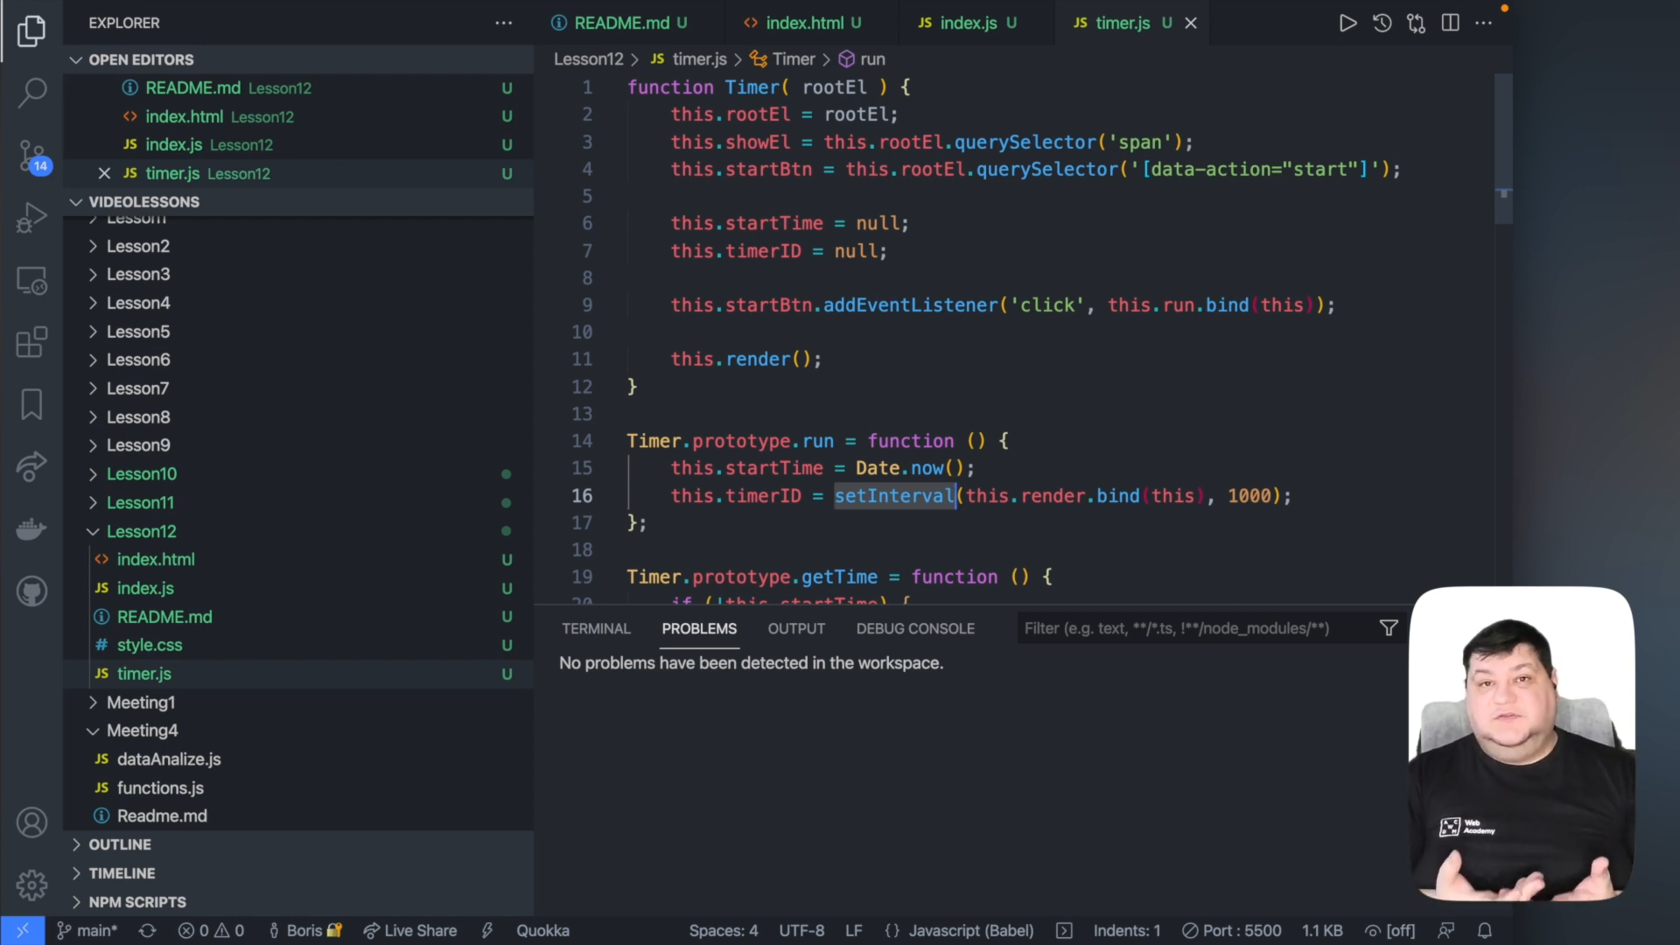
Task: Open the Search view in activity bar
Action: (32, 93)
